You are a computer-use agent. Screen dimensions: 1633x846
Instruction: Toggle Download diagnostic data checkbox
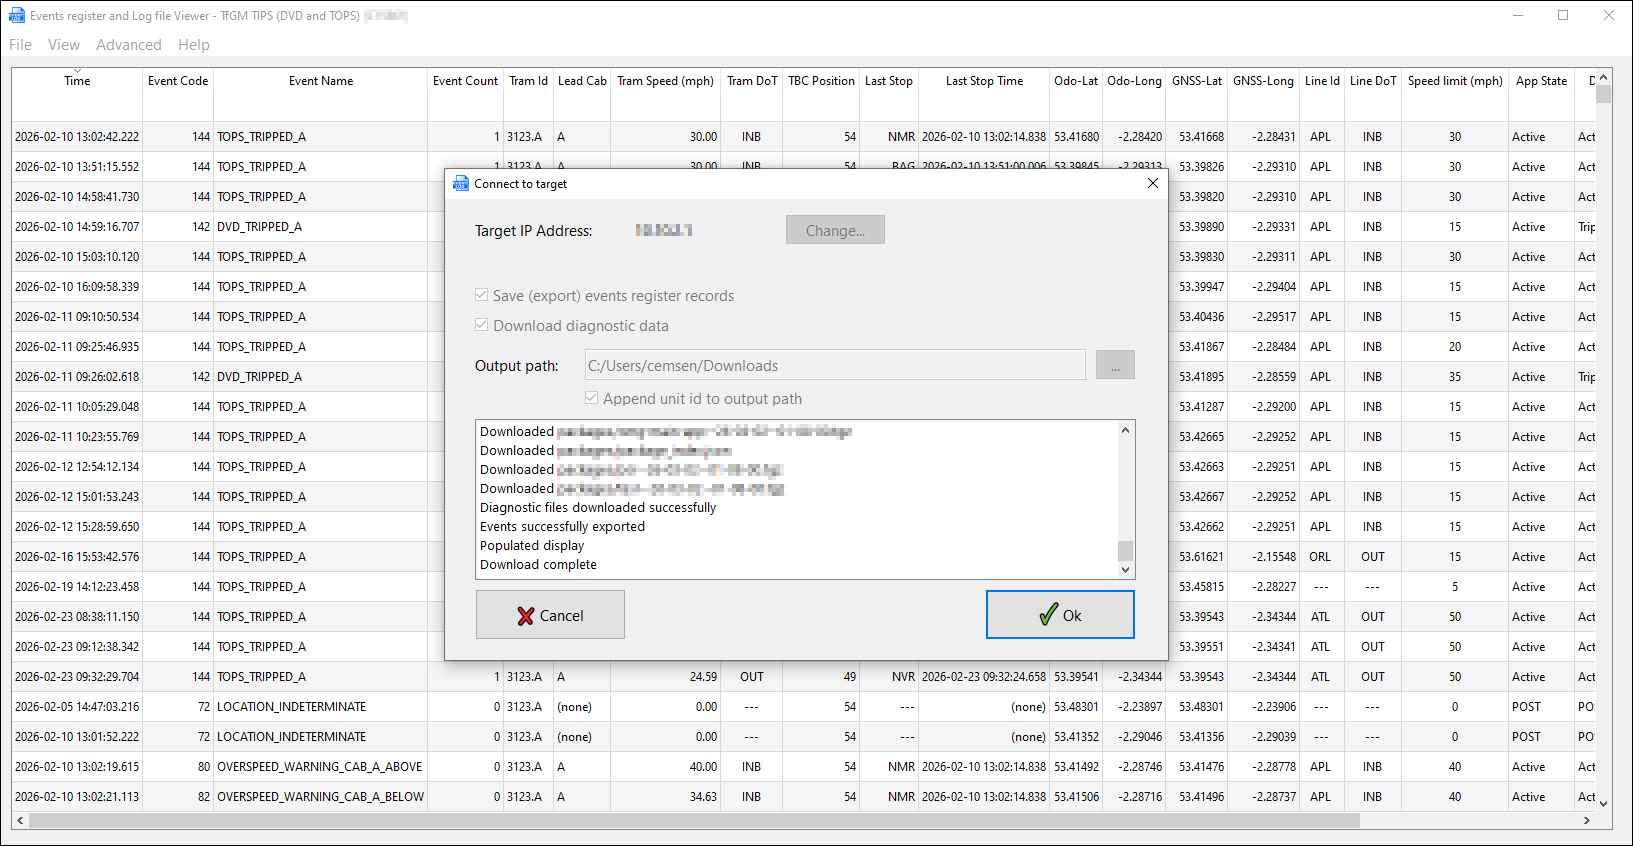[x=482, y=326]
